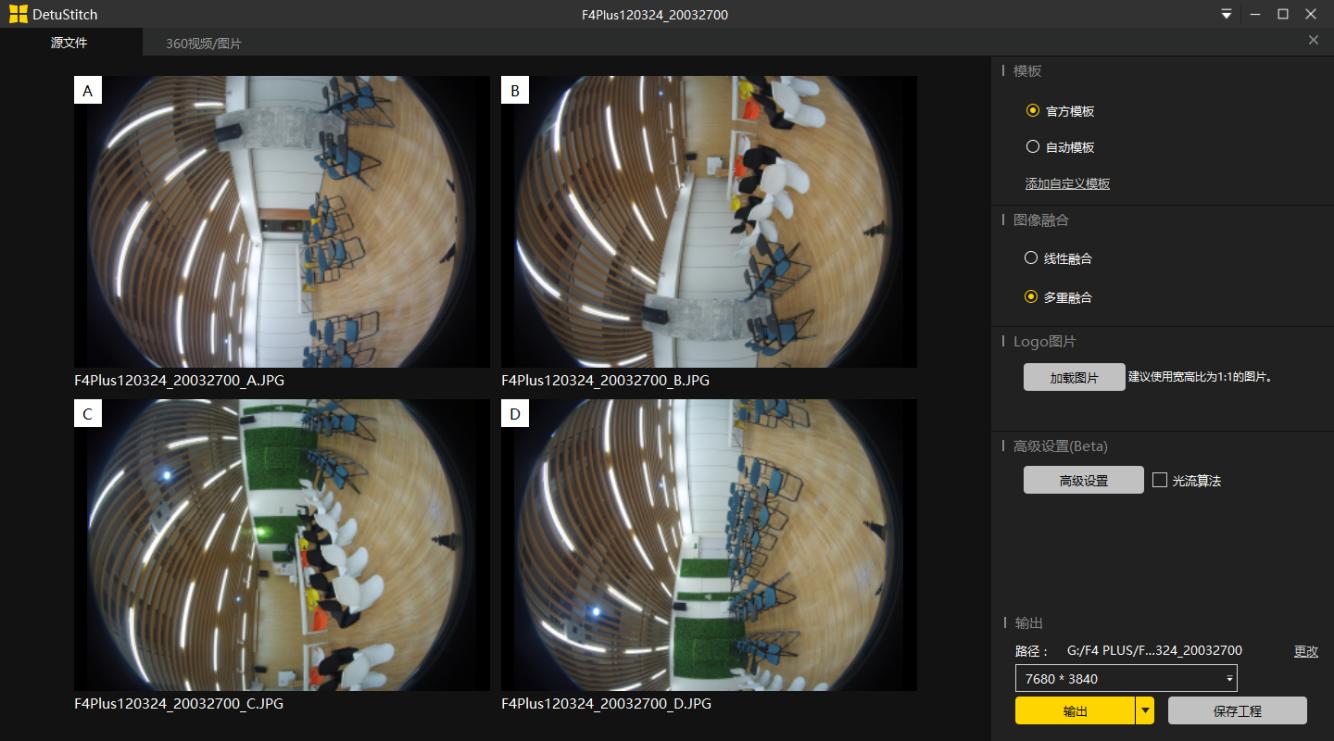1334x741 pixels.
Task: Select the camera C label badge
Action: [88, 414]
